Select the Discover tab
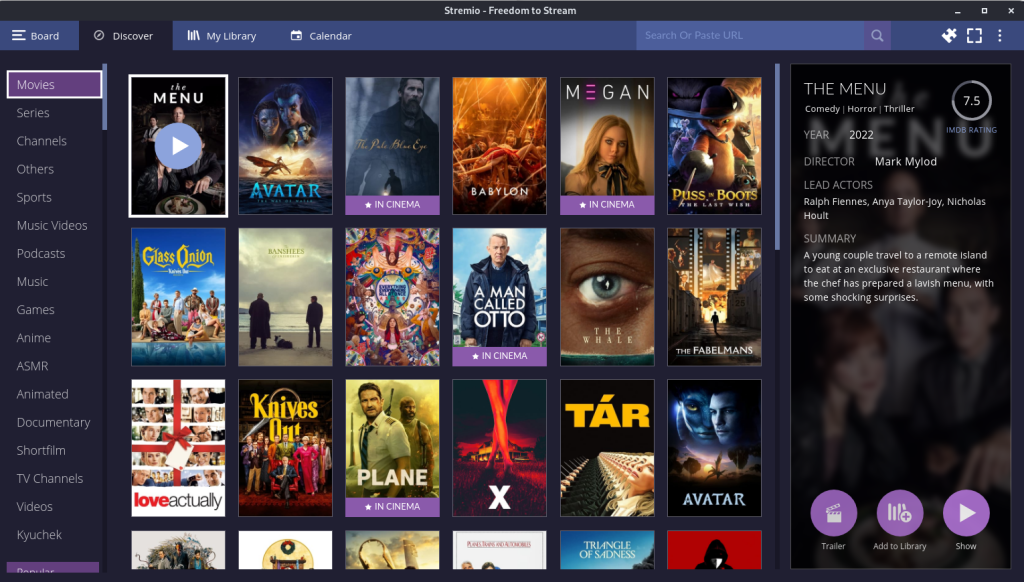Image resolution: width=1024 pixels, height=582 pixels. pyautogui.click(x=123, y=36)
